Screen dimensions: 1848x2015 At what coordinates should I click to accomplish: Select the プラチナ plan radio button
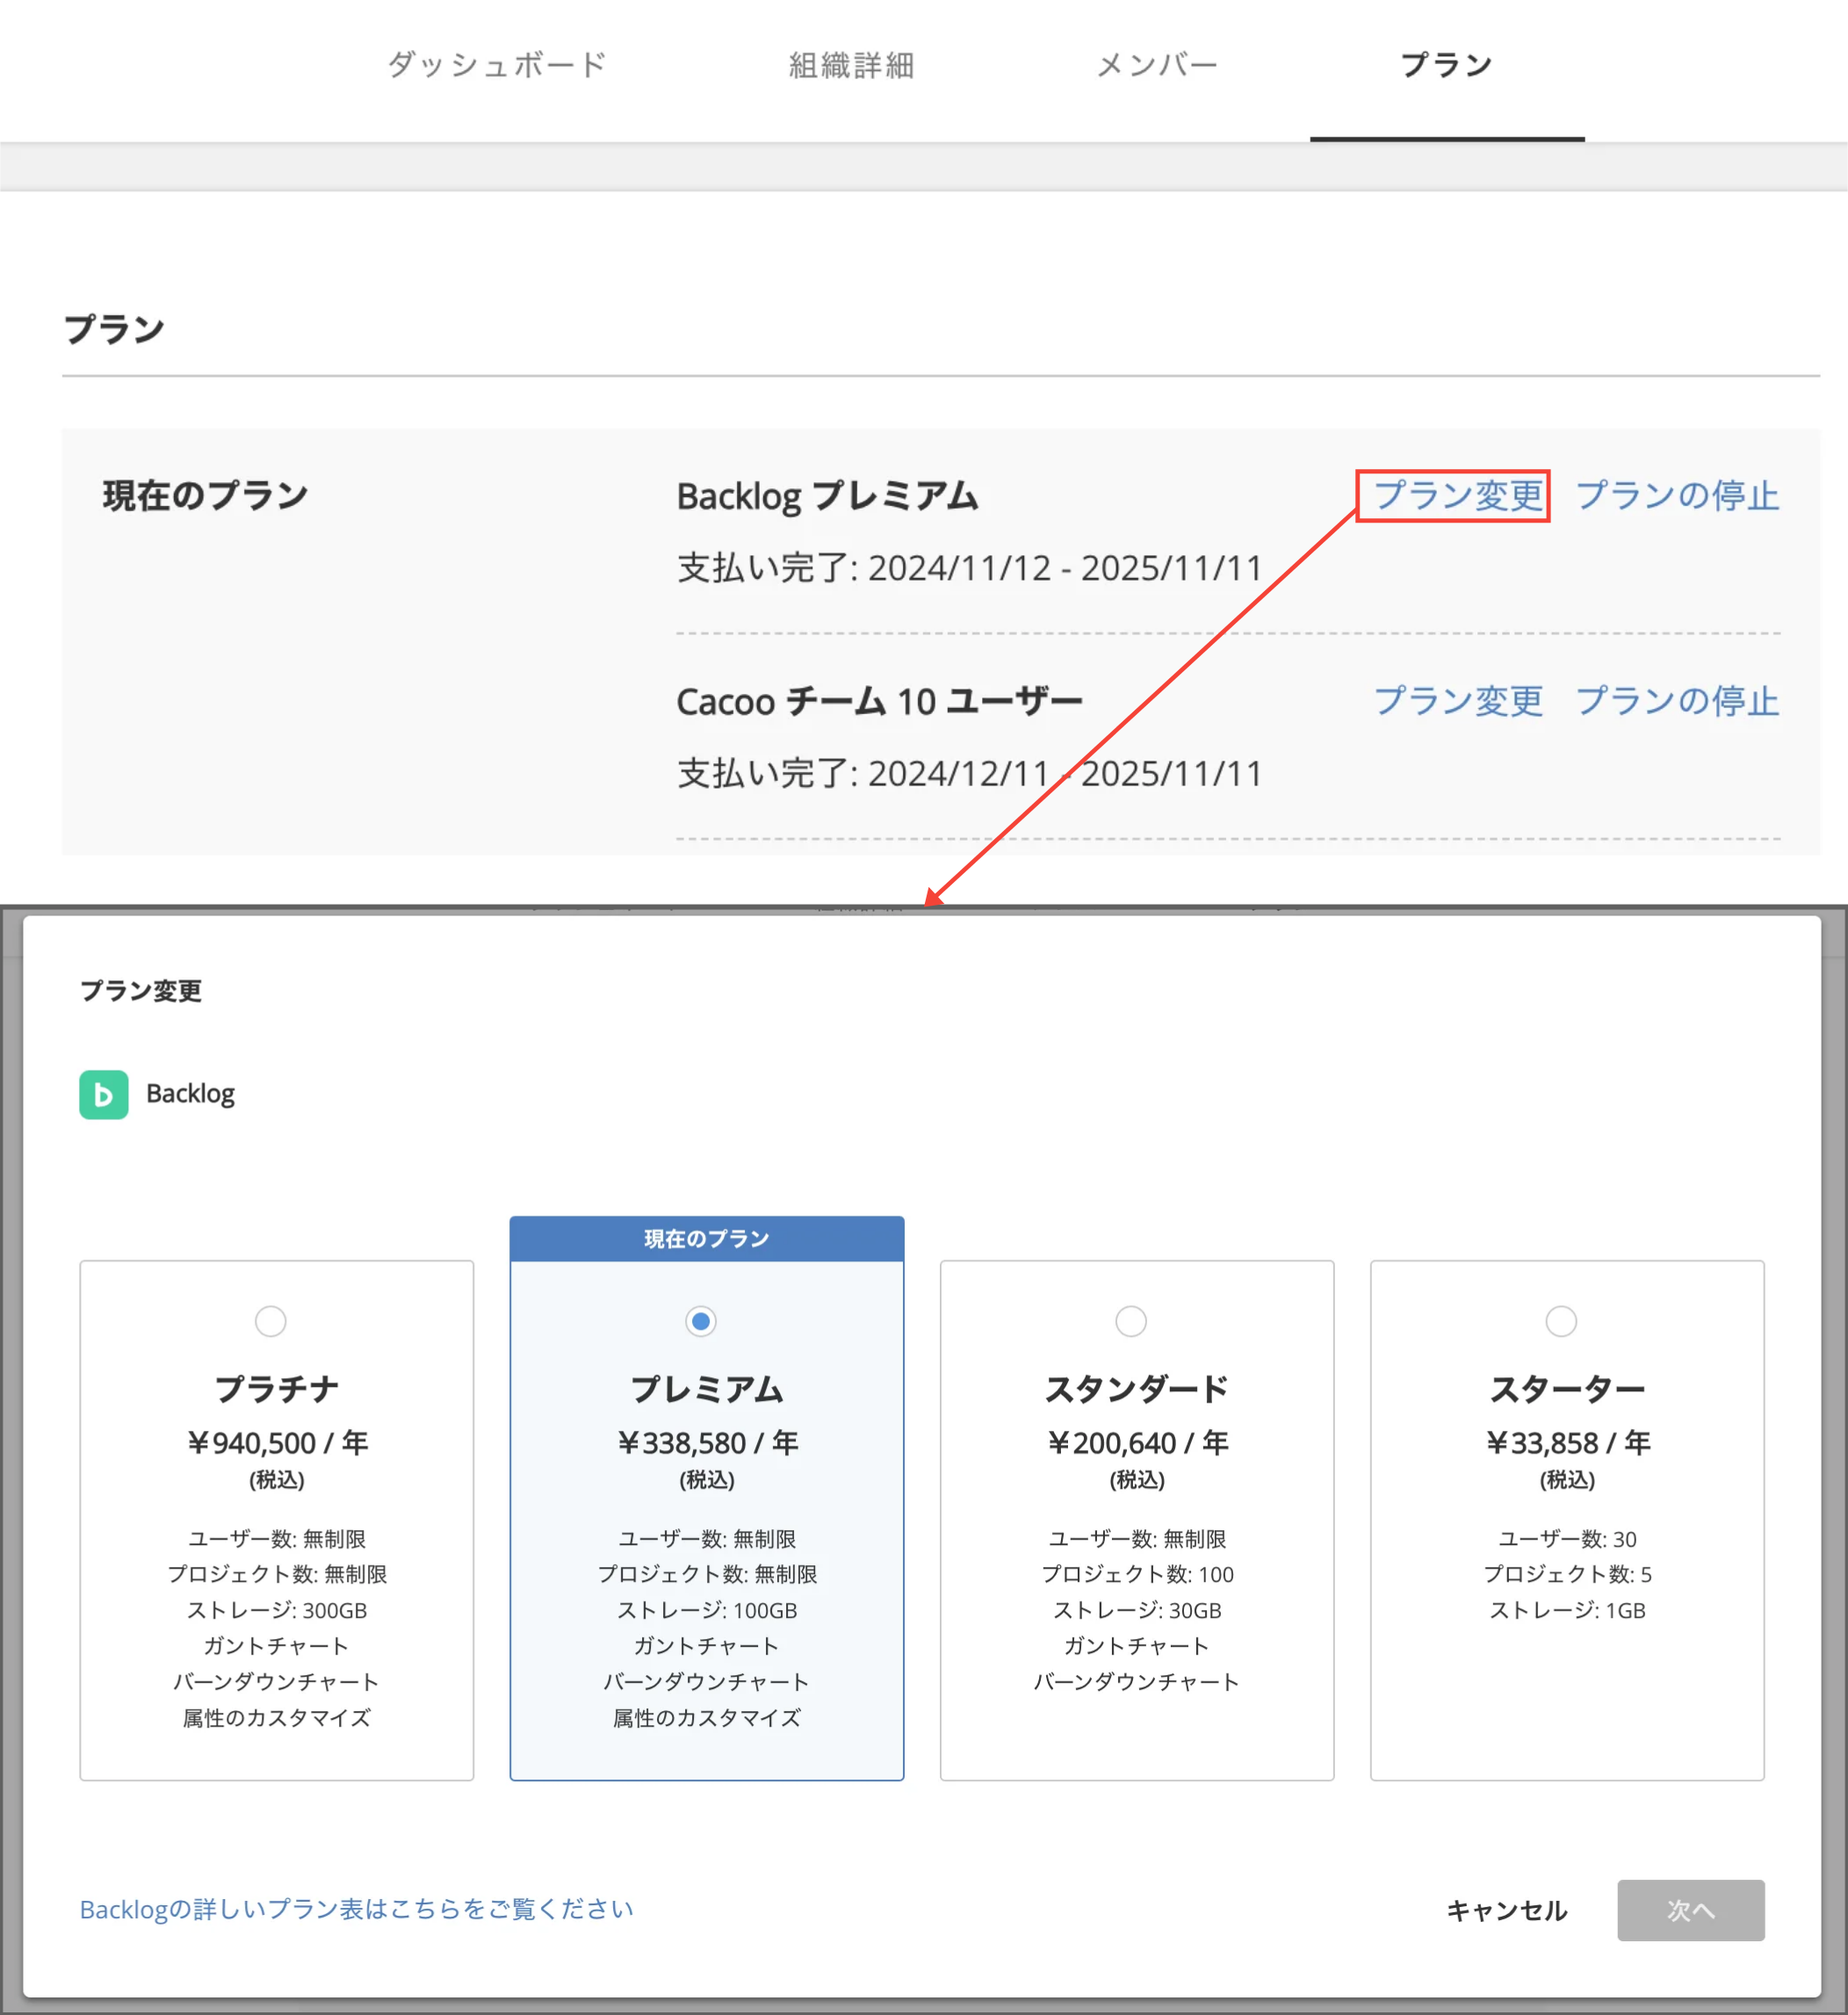[271, 1321]
